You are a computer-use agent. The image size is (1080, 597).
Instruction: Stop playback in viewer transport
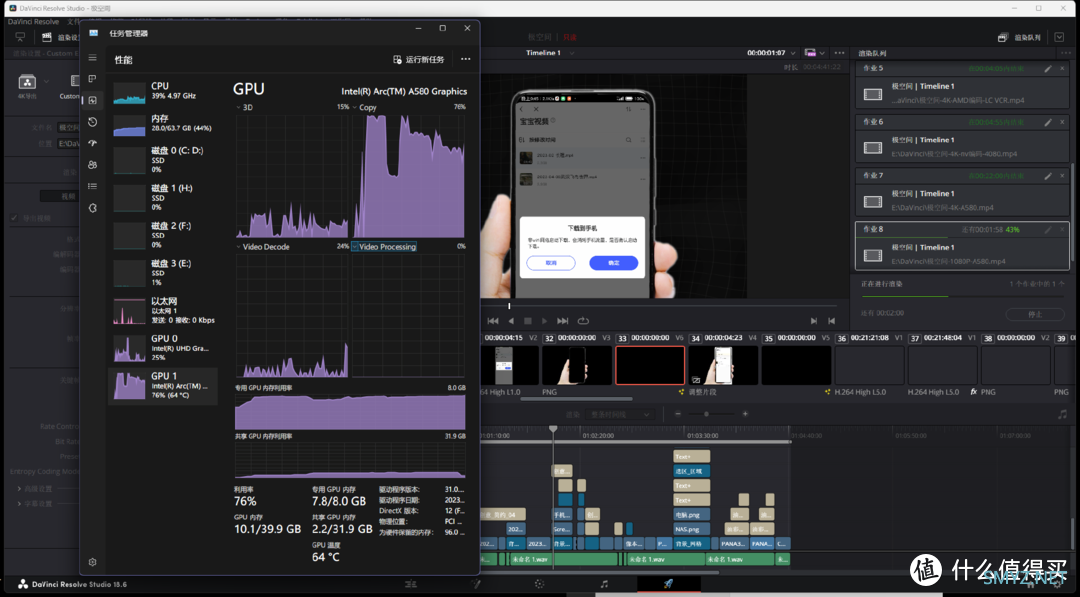(x=528, y=321)
